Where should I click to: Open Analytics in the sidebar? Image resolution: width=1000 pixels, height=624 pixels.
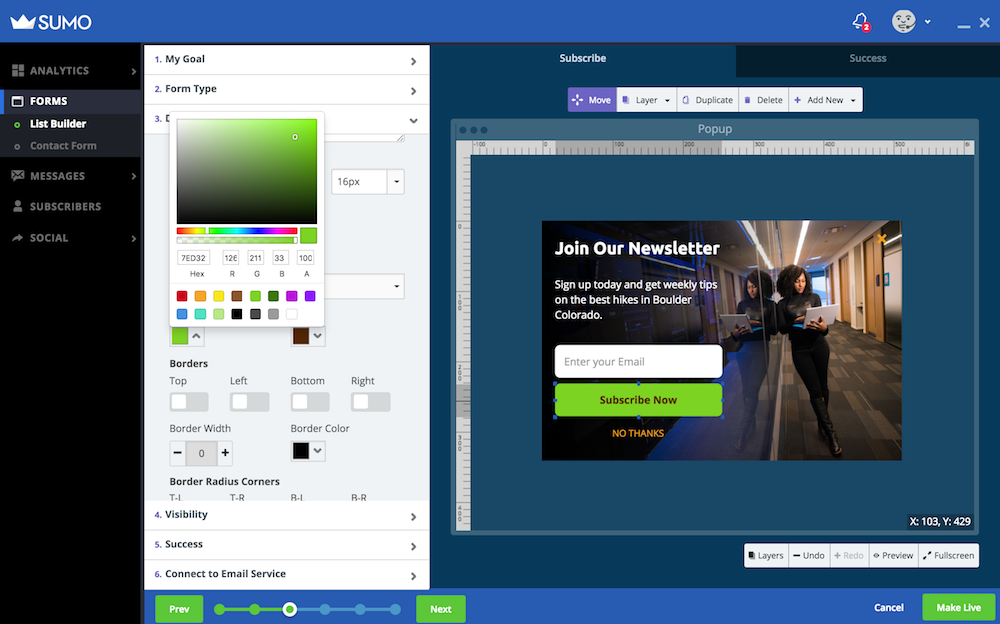pos(70,70)
